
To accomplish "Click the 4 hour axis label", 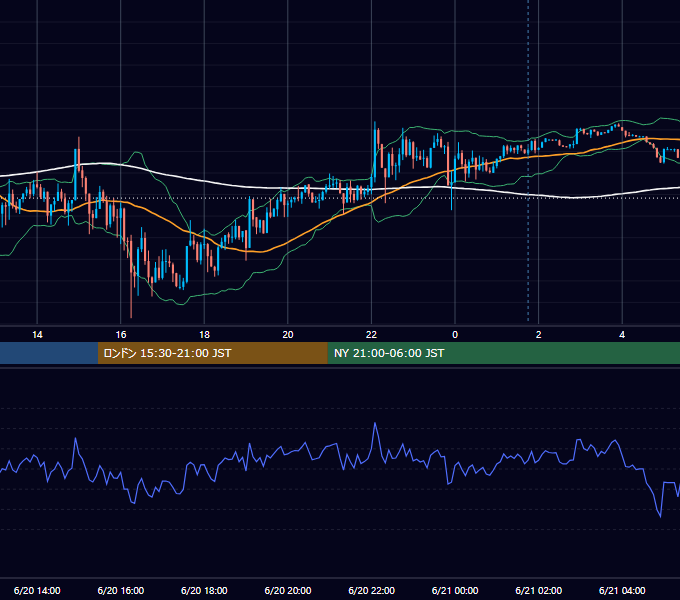I will coord(622,335).
